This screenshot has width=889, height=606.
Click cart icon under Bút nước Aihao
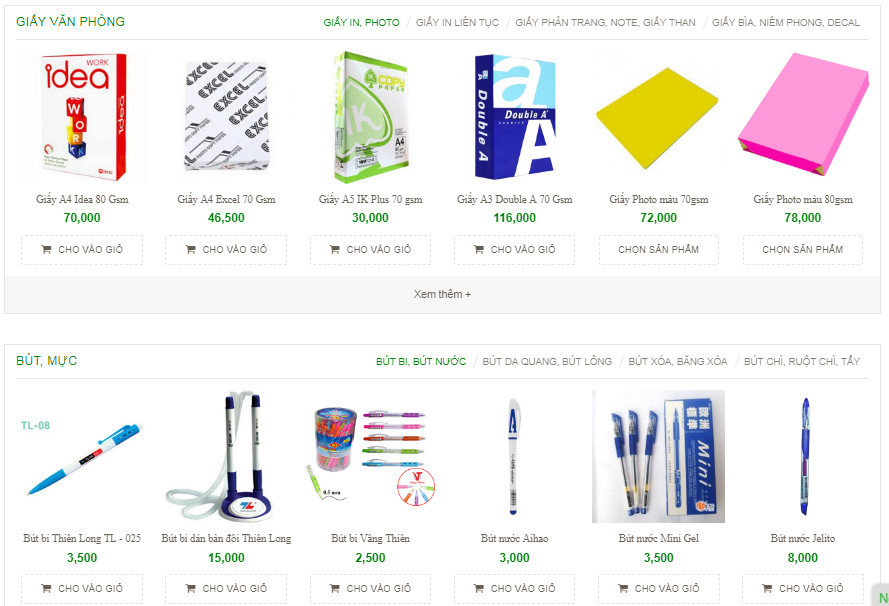click(479, 588)
